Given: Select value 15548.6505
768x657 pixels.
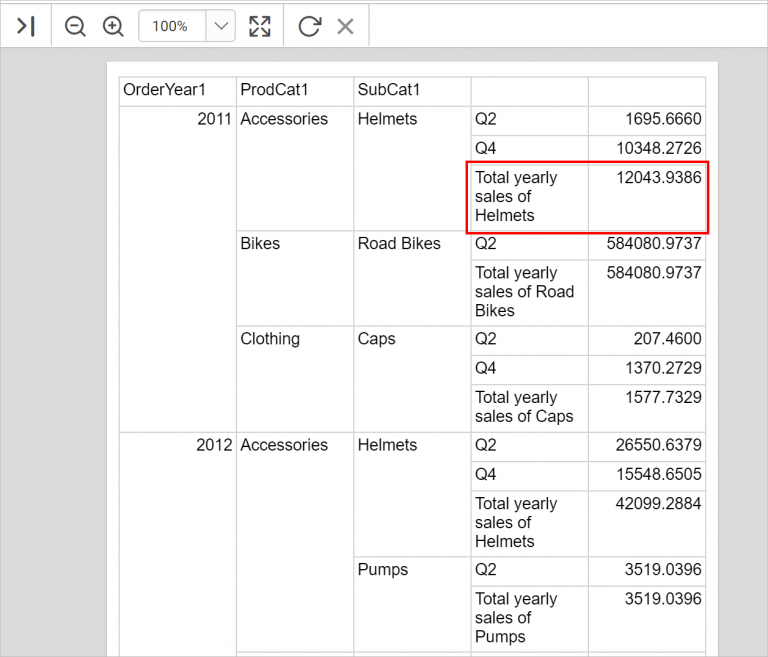Looking at the screenshot, I should tap(647, 475).
